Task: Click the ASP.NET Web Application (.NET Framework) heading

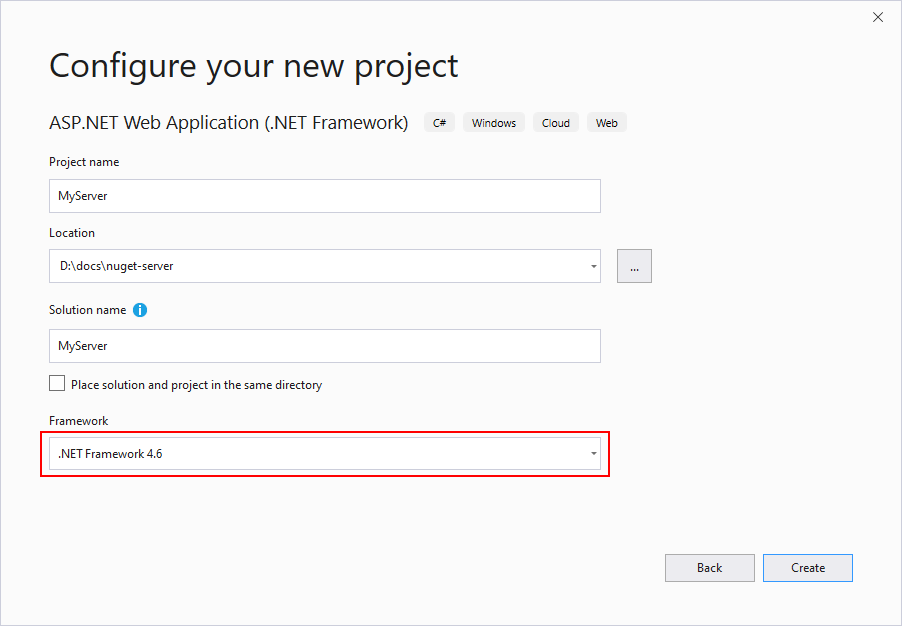Action: click(x=228, y=123)
